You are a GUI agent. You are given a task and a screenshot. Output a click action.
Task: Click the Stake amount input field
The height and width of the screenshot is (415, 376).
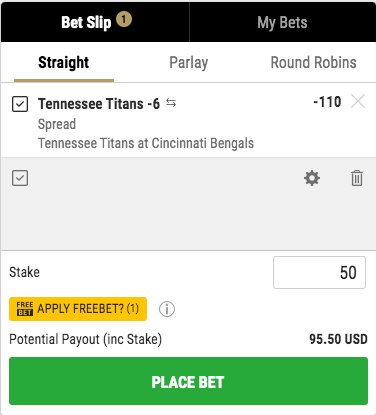[319, 272]
